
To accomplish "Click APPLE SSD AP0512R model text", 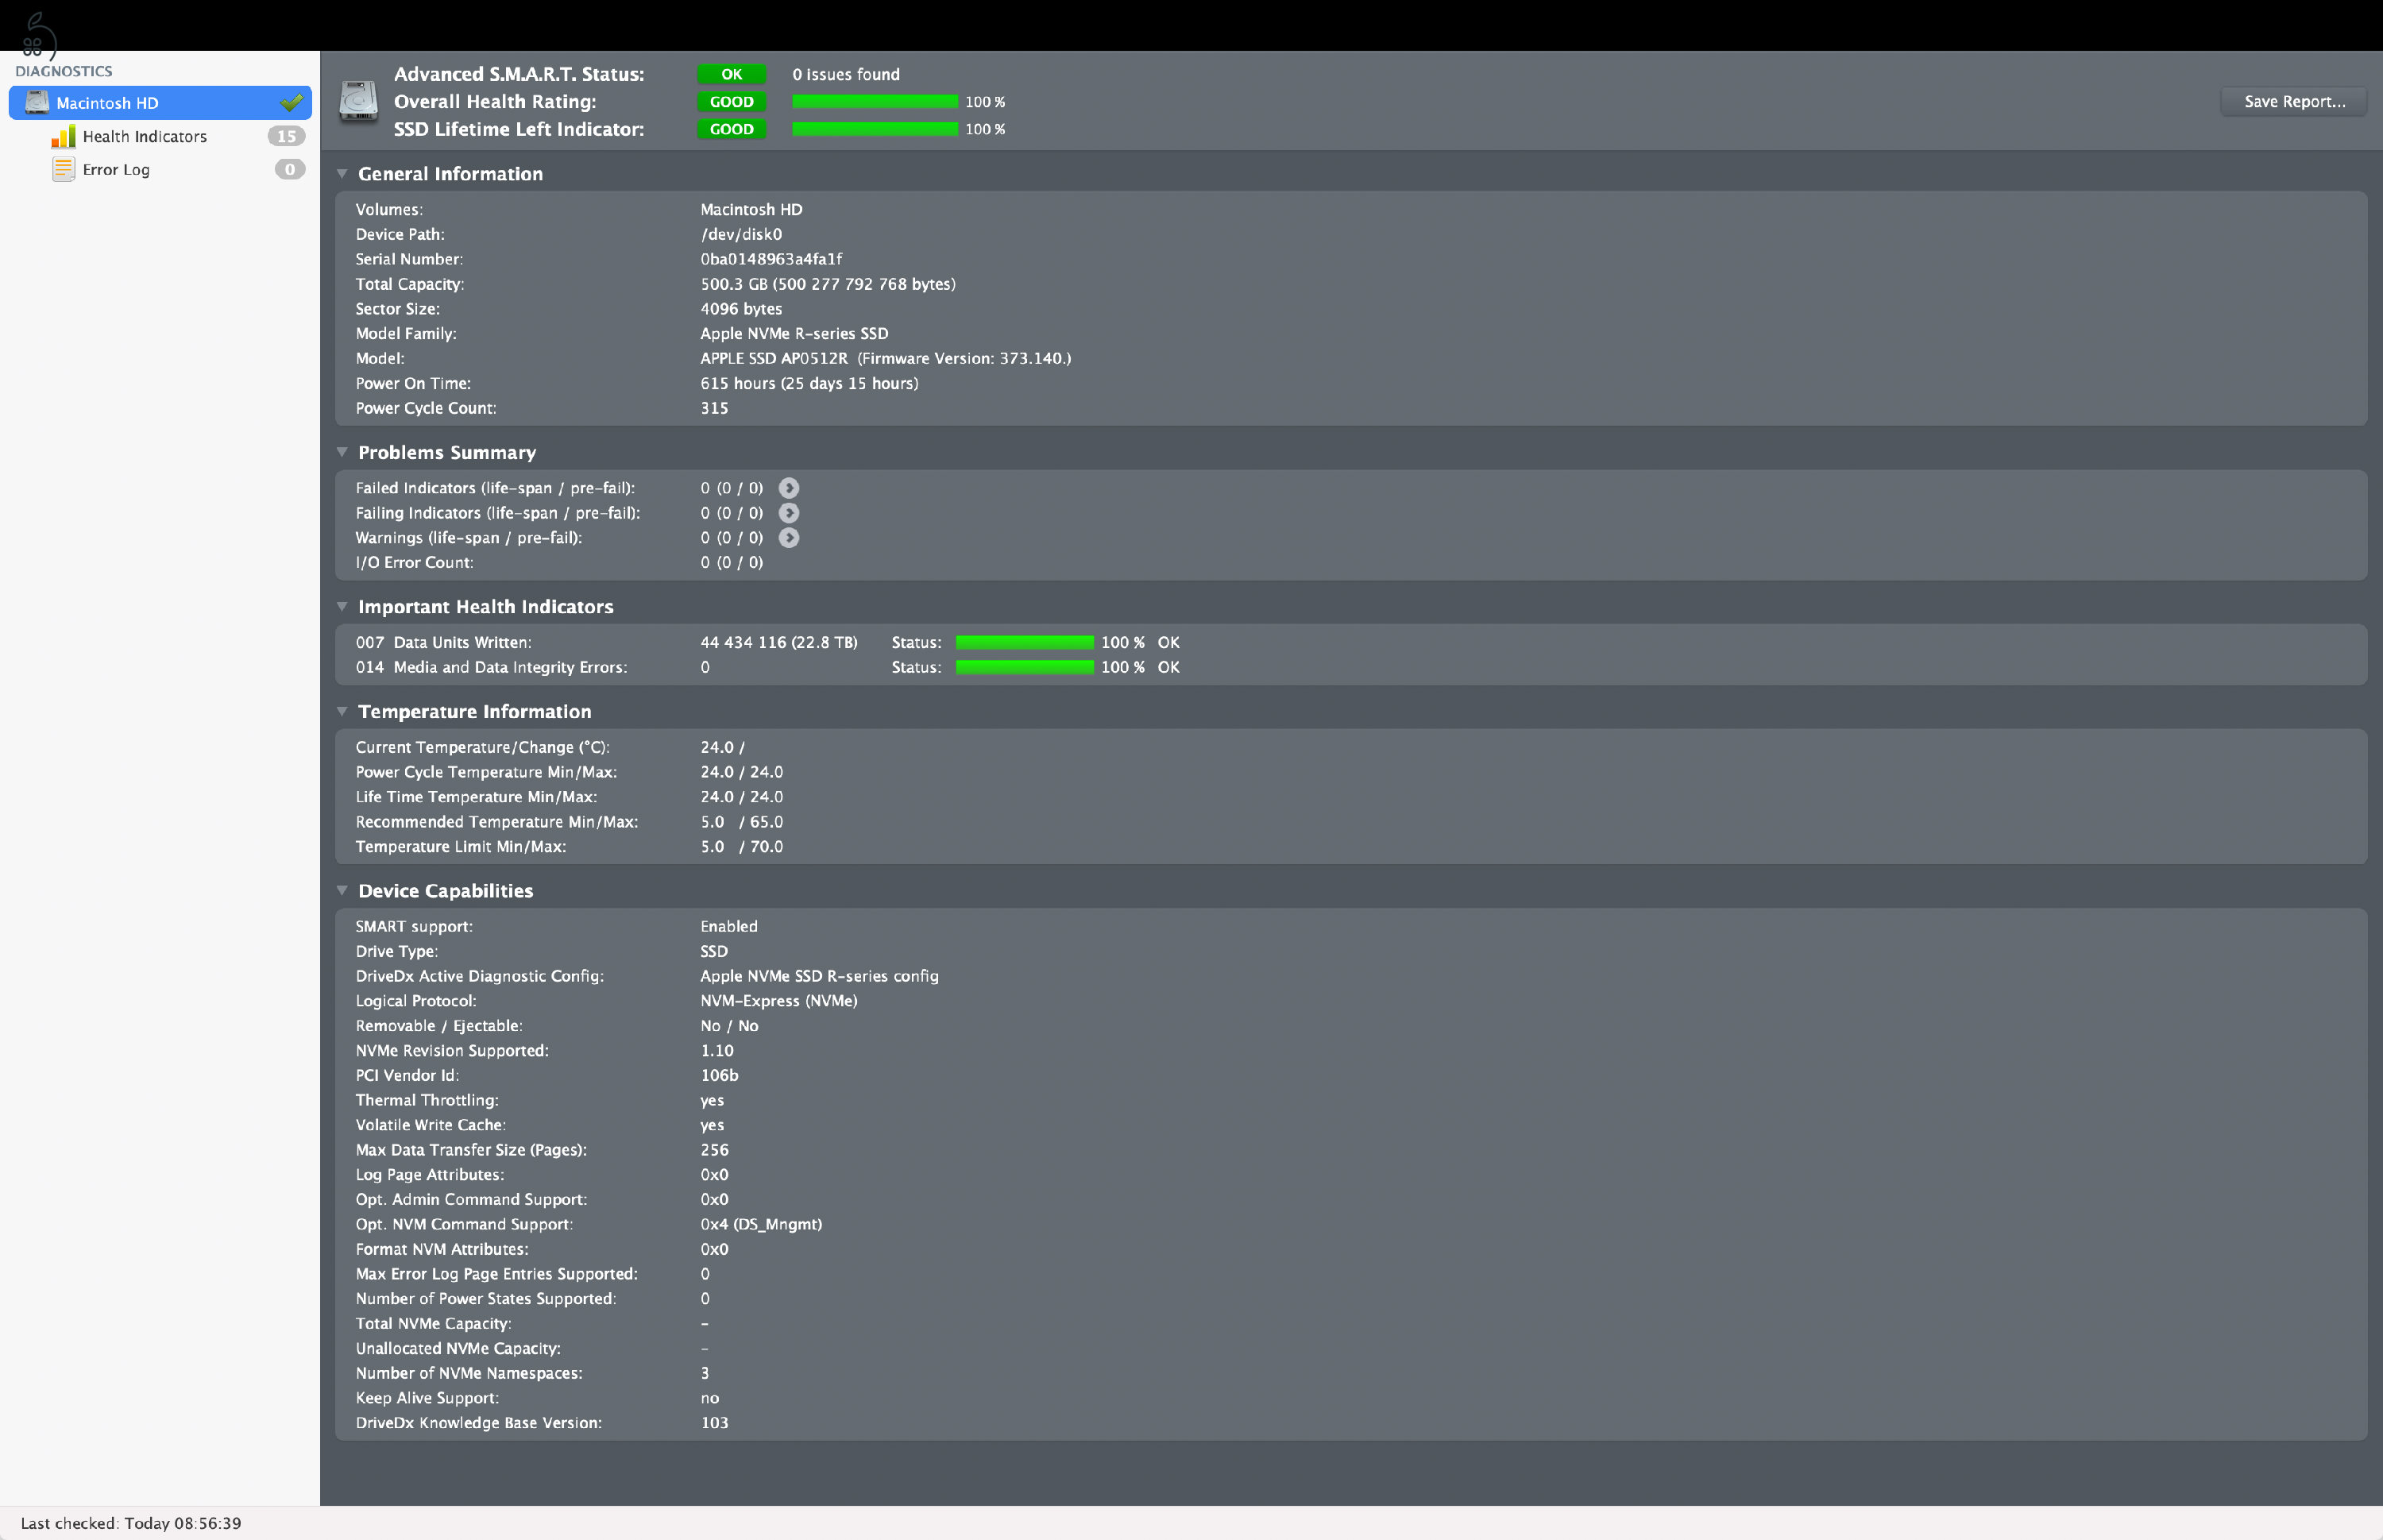I will [x=774, y=358].
